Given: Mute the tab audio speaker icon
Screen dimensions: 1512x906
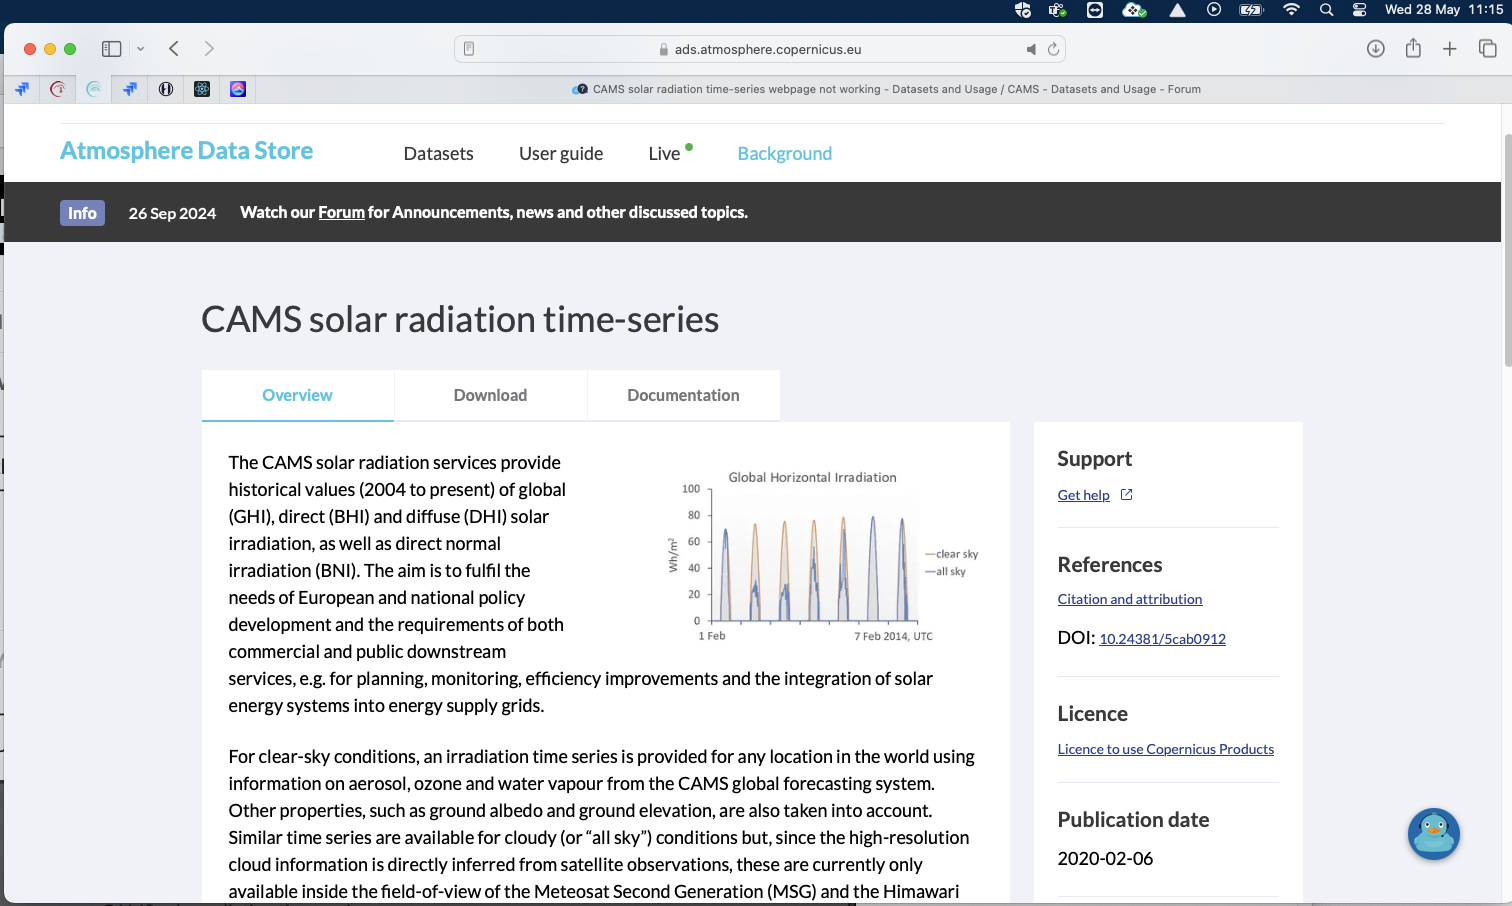Looking at the screenshot, I should pyautogui.click(x=1031, y=49).
